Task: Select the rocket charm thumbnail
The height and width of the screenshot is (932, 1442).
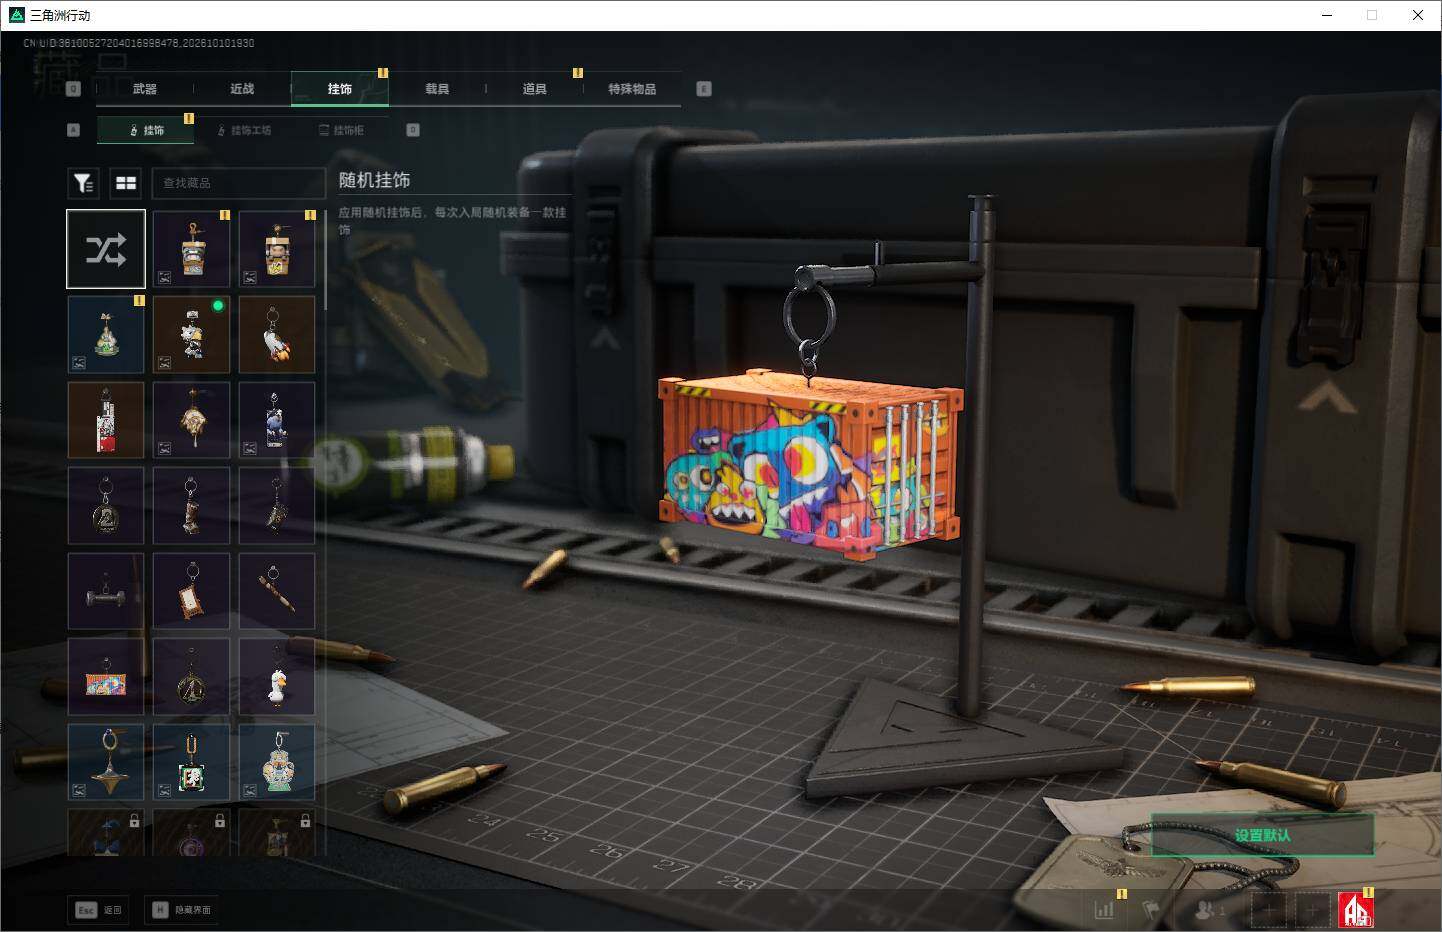Action: coord(277,334)
